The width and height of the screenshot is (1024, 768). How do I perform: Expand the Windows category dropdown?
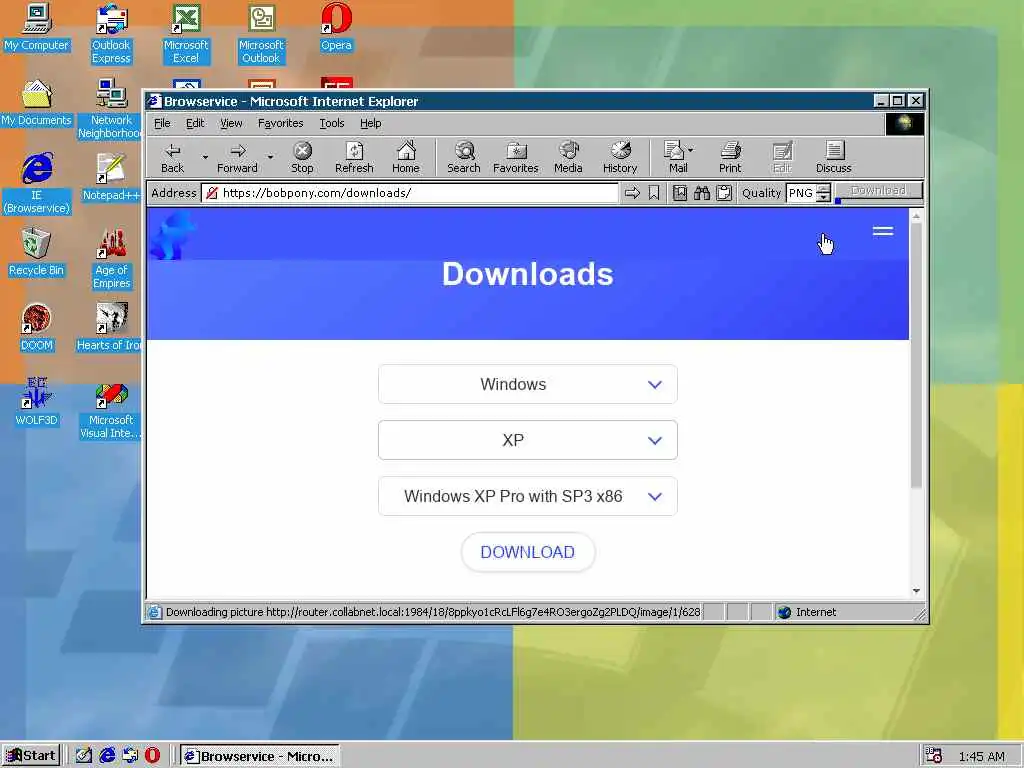tap(528, 384)
